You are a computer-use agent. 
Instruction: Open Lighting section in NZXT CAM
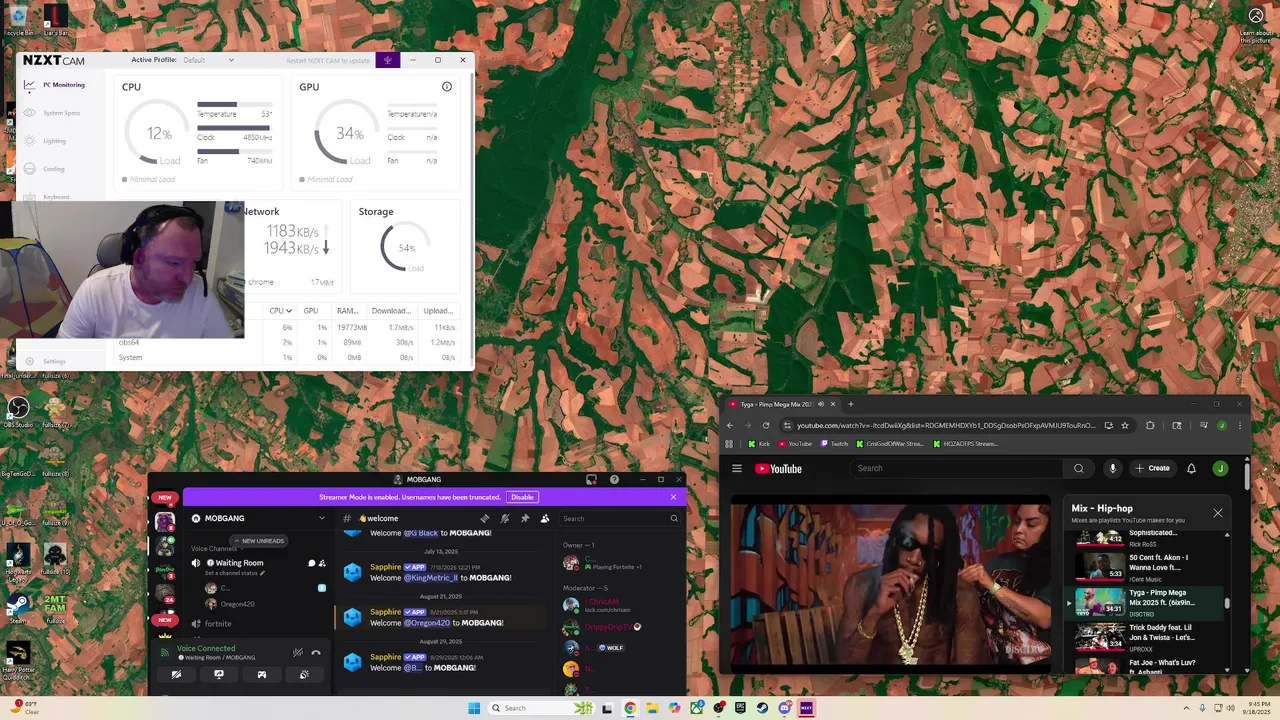[46, 141]
